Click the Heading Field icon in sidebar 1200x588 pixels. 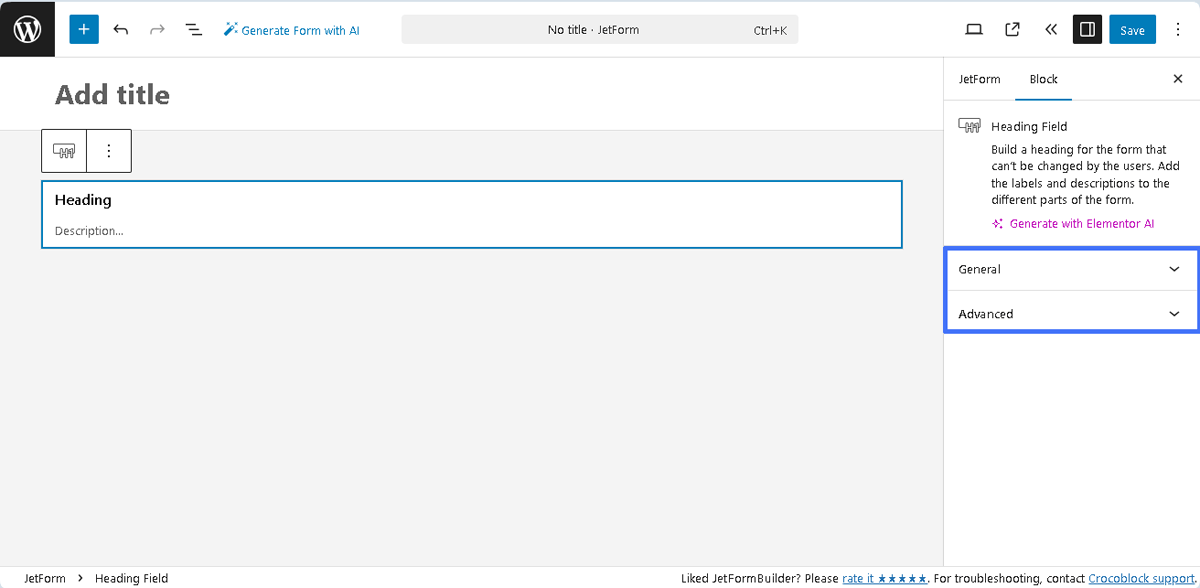(969, 126)
